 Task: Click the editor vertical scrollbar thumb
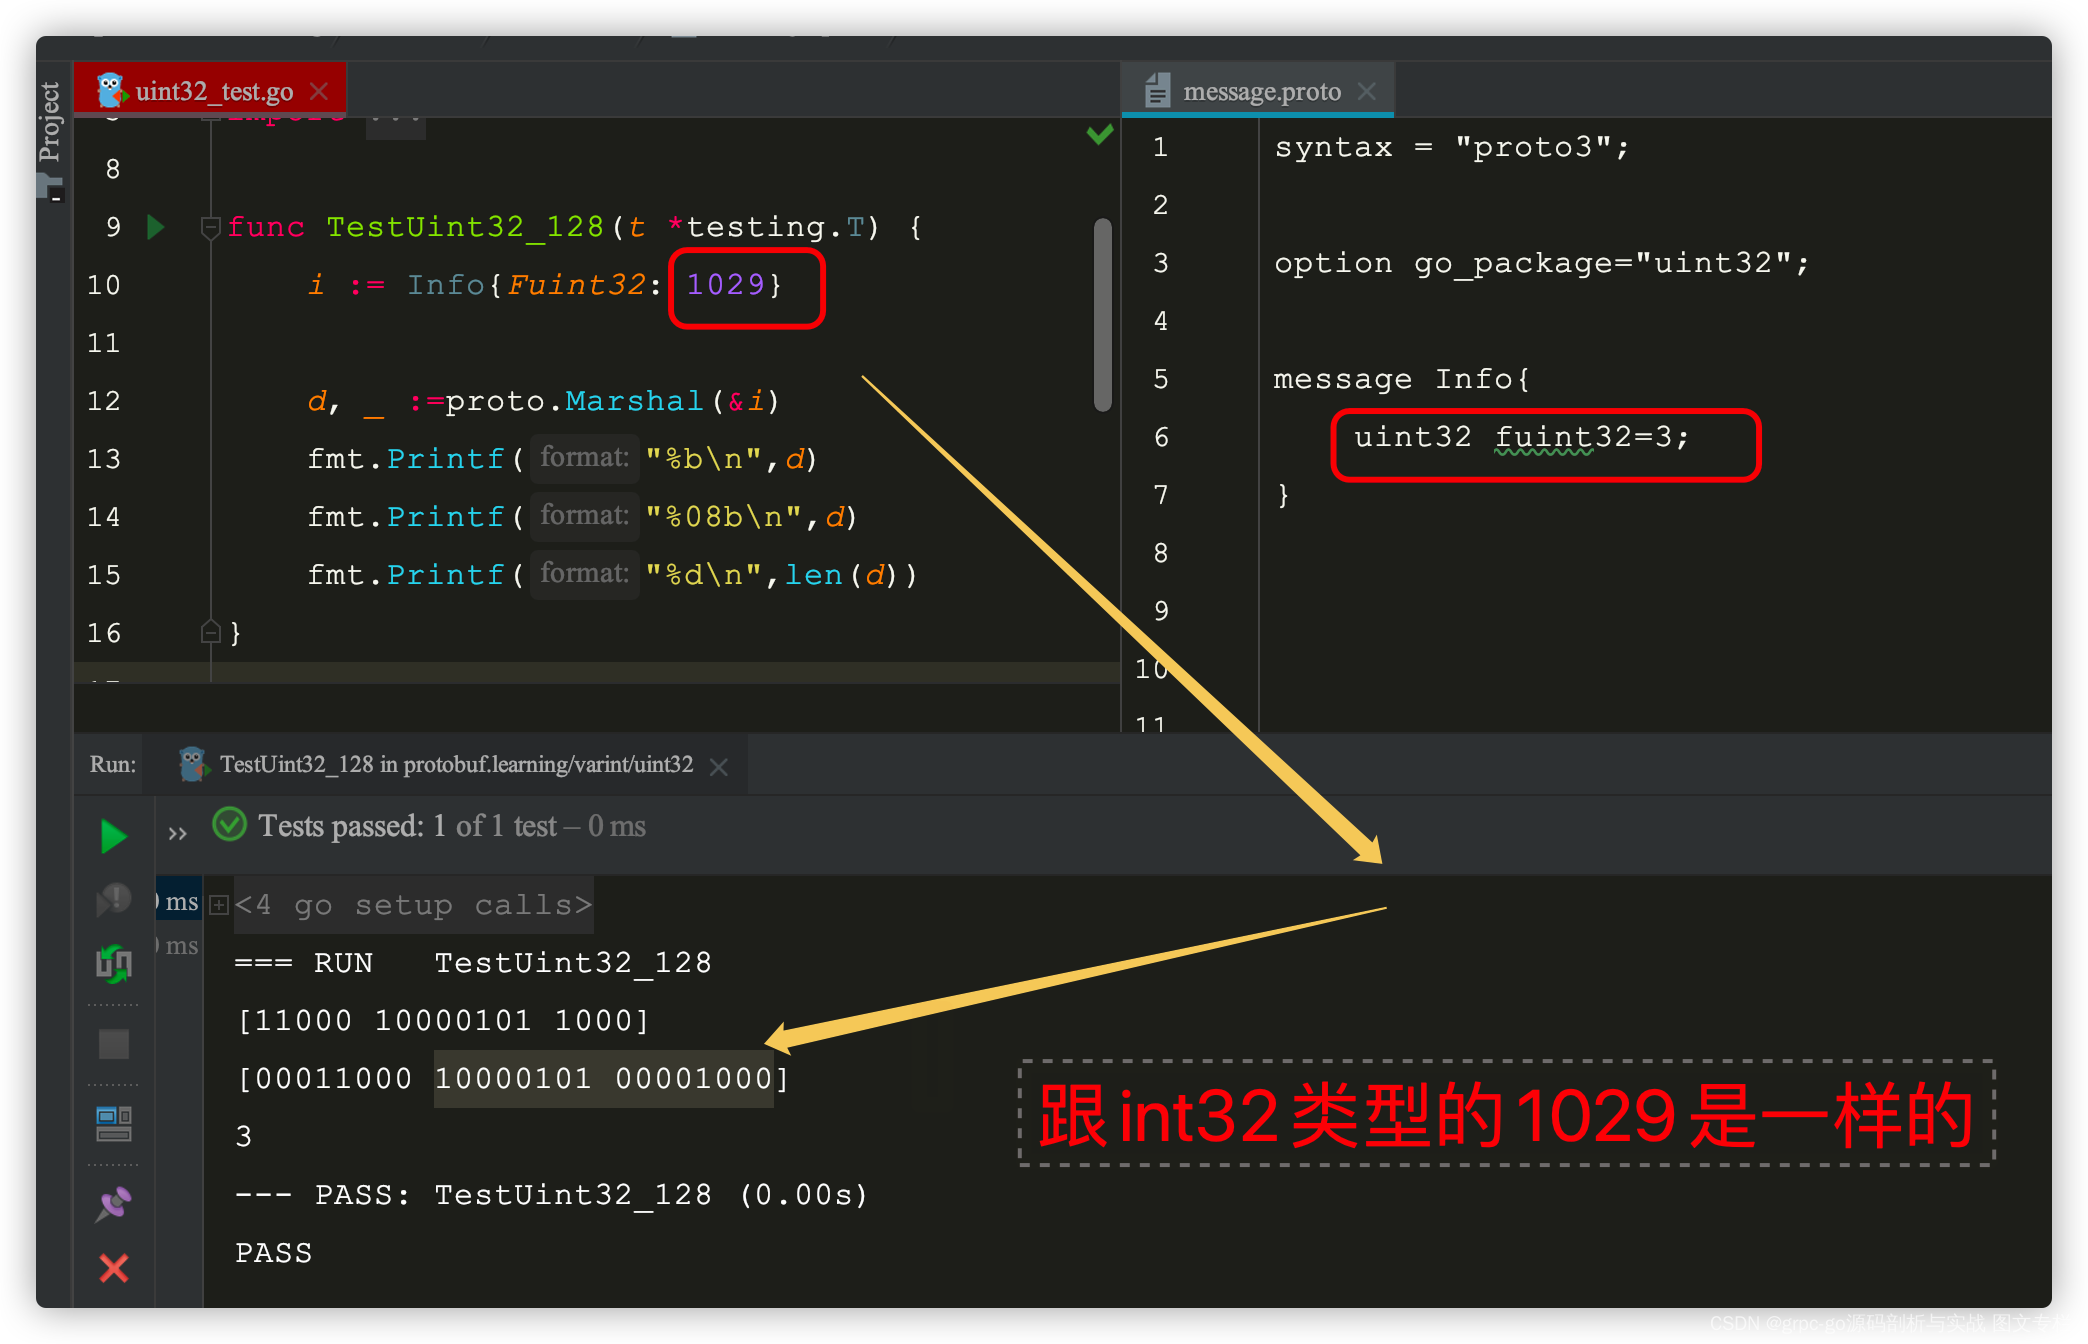(1103, 314)
